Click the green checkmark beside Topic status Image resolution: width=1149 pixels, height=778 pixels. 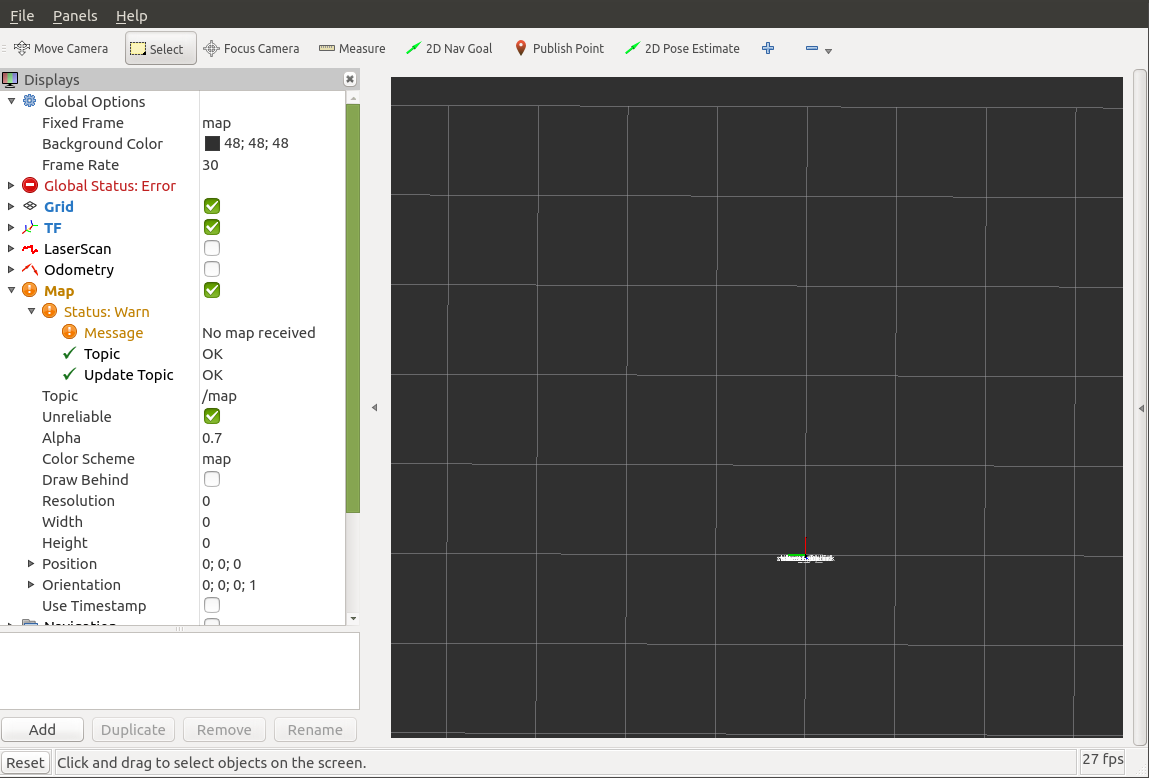pyautogui.click(x=70, y=353)
